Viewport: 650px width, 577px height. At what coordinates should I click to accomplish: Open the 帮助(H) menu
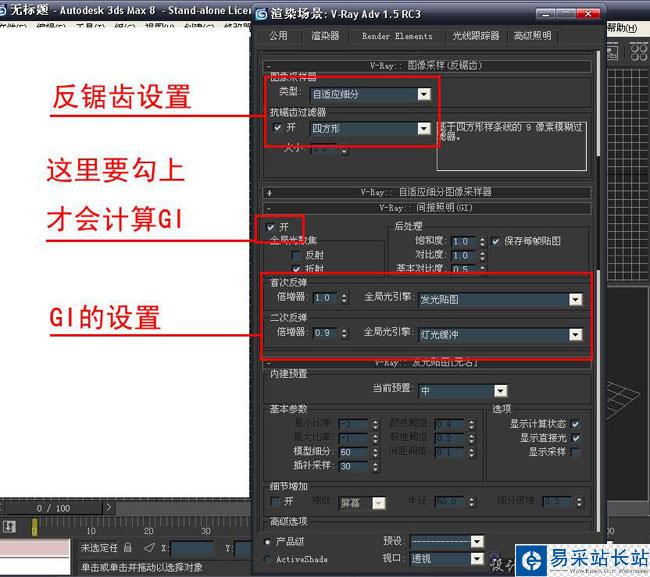[622, 28]
